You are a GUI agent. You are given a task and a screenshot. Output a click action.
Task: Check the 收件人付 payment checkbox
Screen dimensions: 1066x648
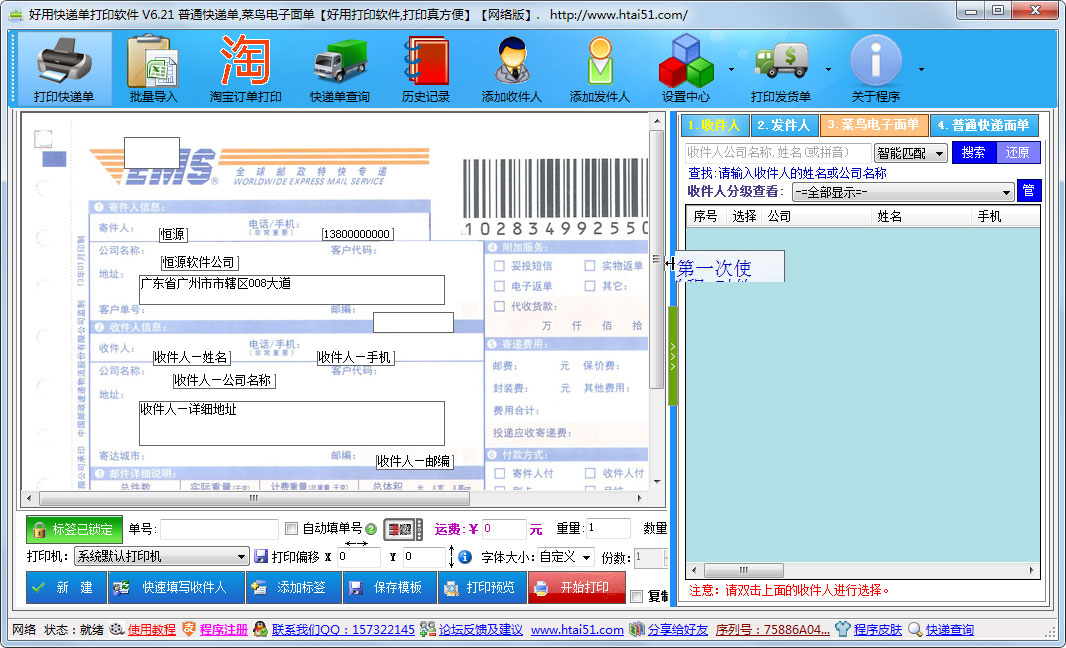(x=590, y=473)
